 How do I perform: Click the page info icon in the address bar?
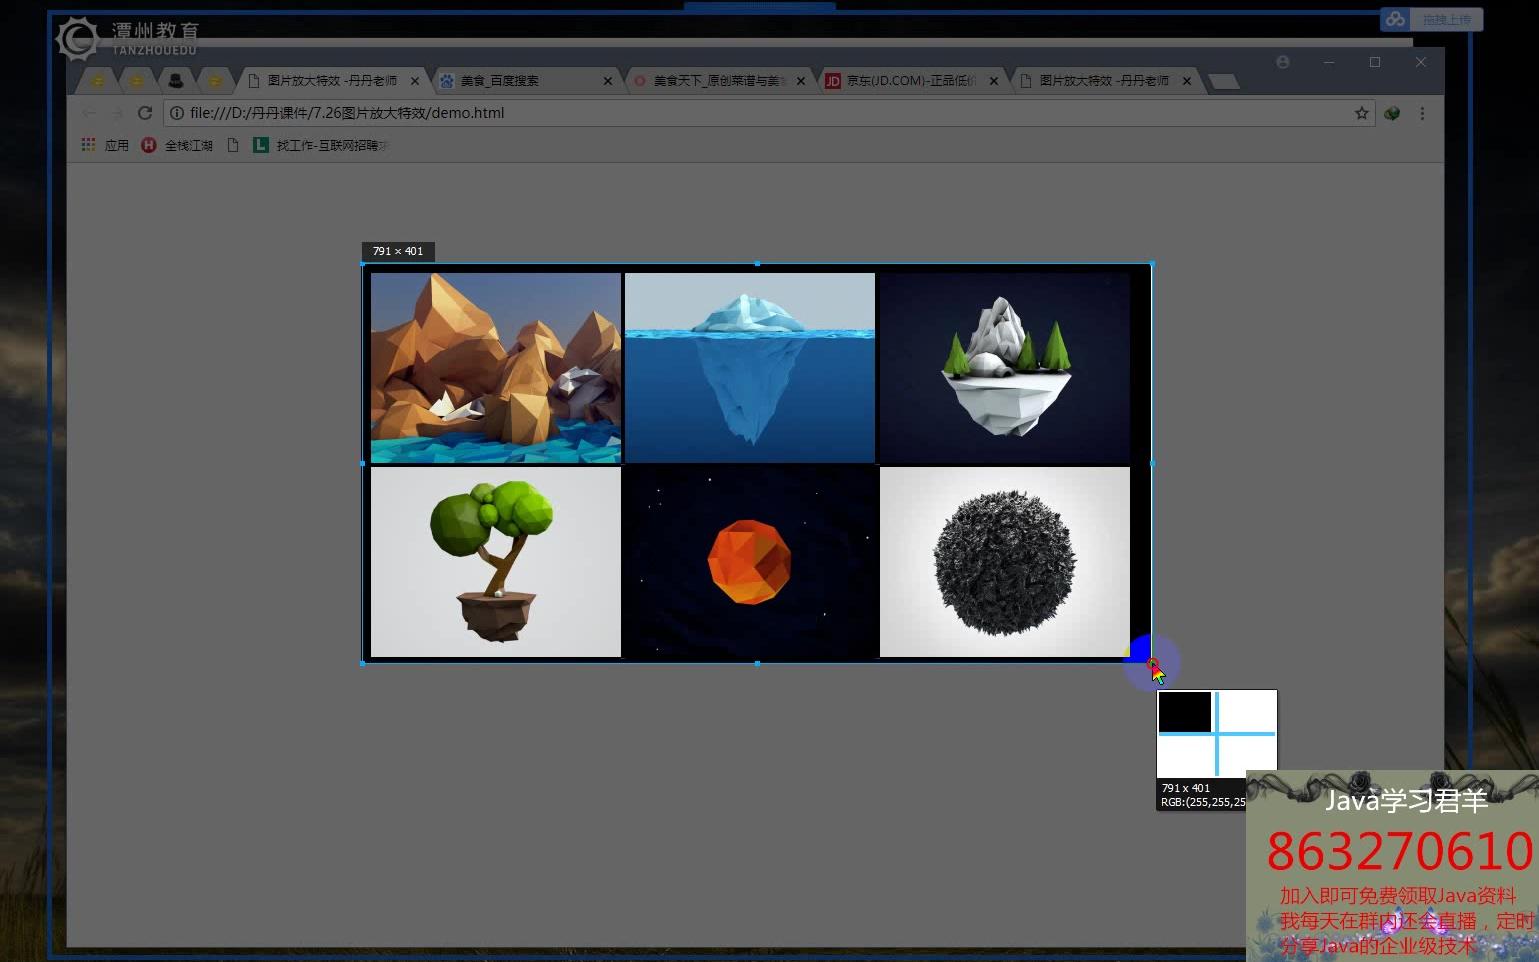coord(177,113)
